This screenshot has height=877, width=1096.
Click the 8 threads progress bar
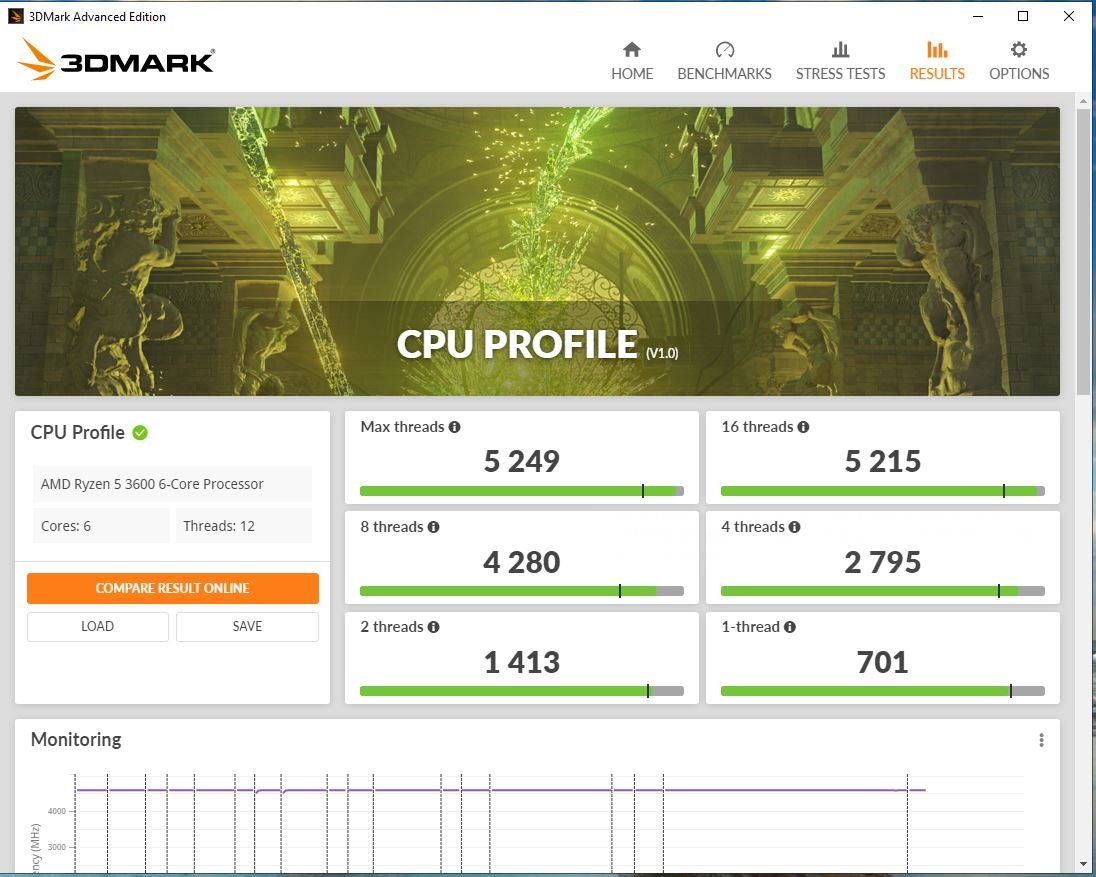coord(521,591)
